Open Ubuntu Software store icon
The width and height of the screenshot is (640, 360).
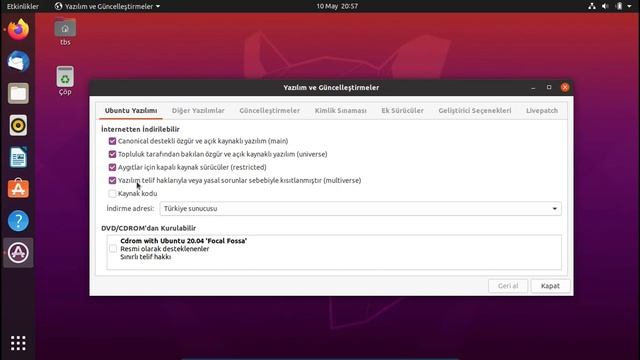point(18,189)
